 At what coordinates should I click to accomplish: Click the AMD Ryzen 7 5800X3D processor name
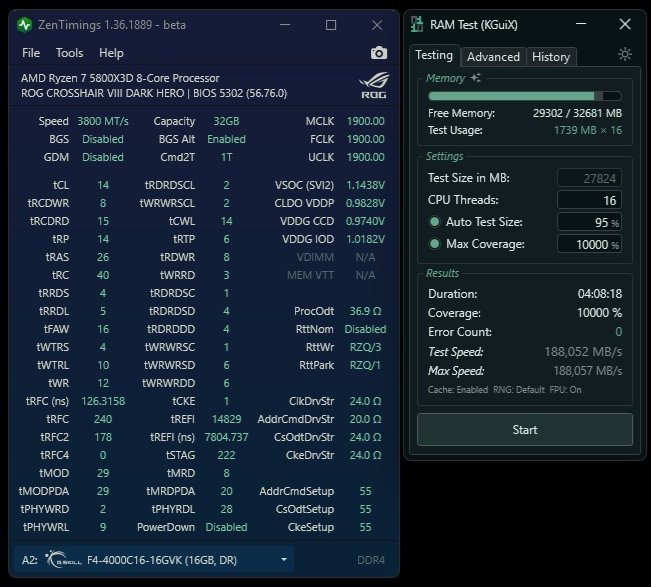[x=120, y=78]
